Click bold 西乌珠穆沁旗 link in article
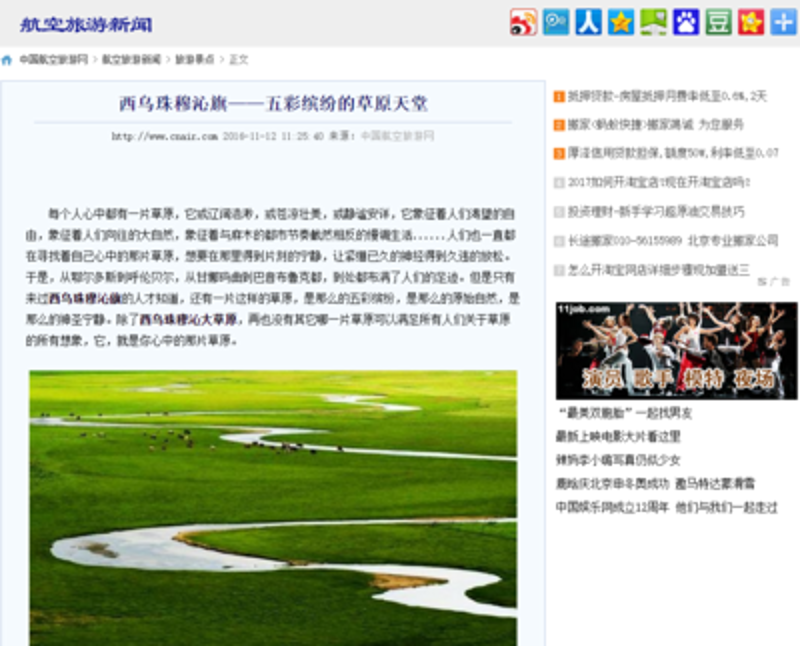 click(x=85, y=299)
